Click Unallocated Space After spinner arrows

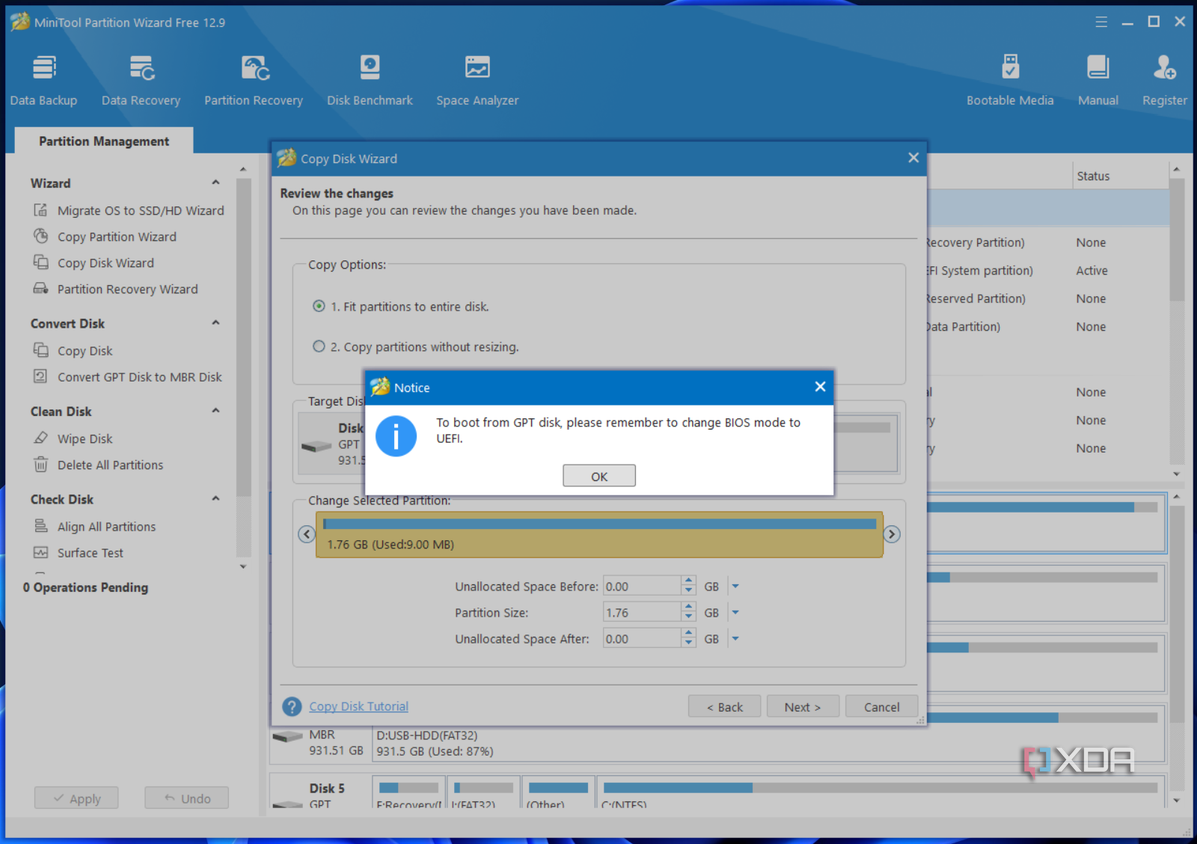click(689, 639)
